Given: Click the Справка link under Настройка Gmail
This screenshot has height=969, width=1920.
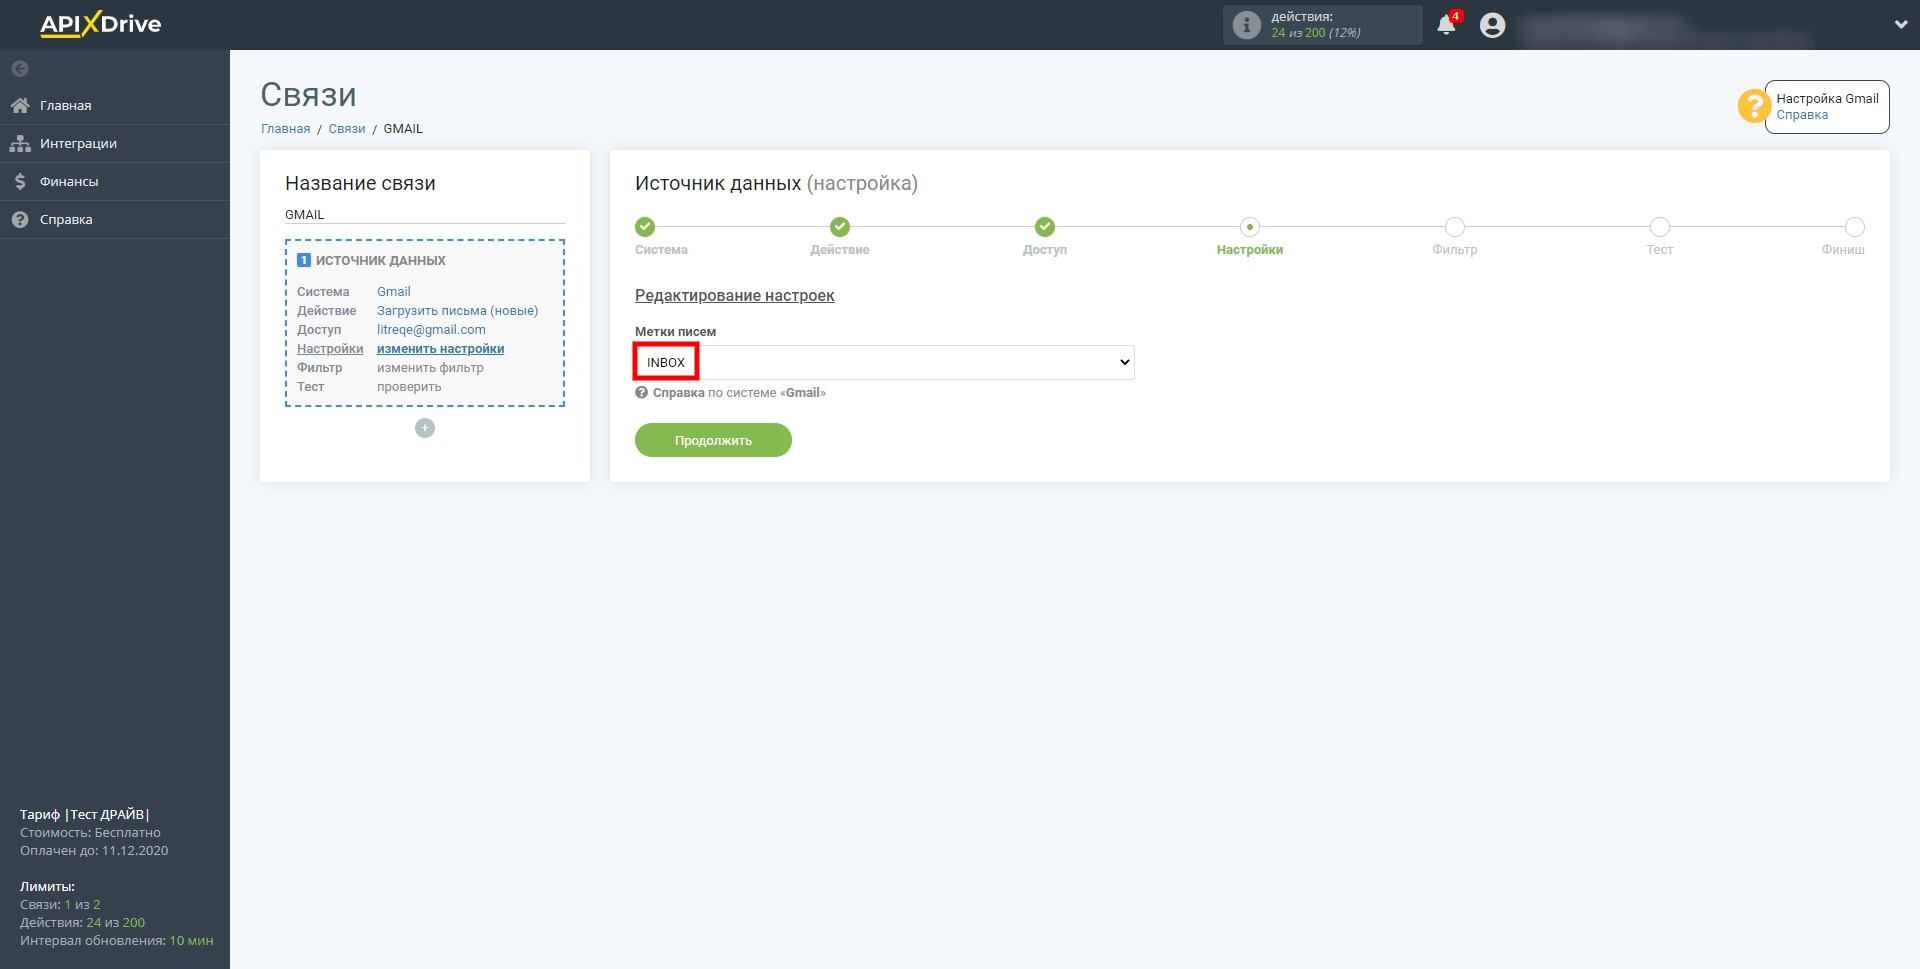Looking at the screenshot, I should pos(1802,115).
